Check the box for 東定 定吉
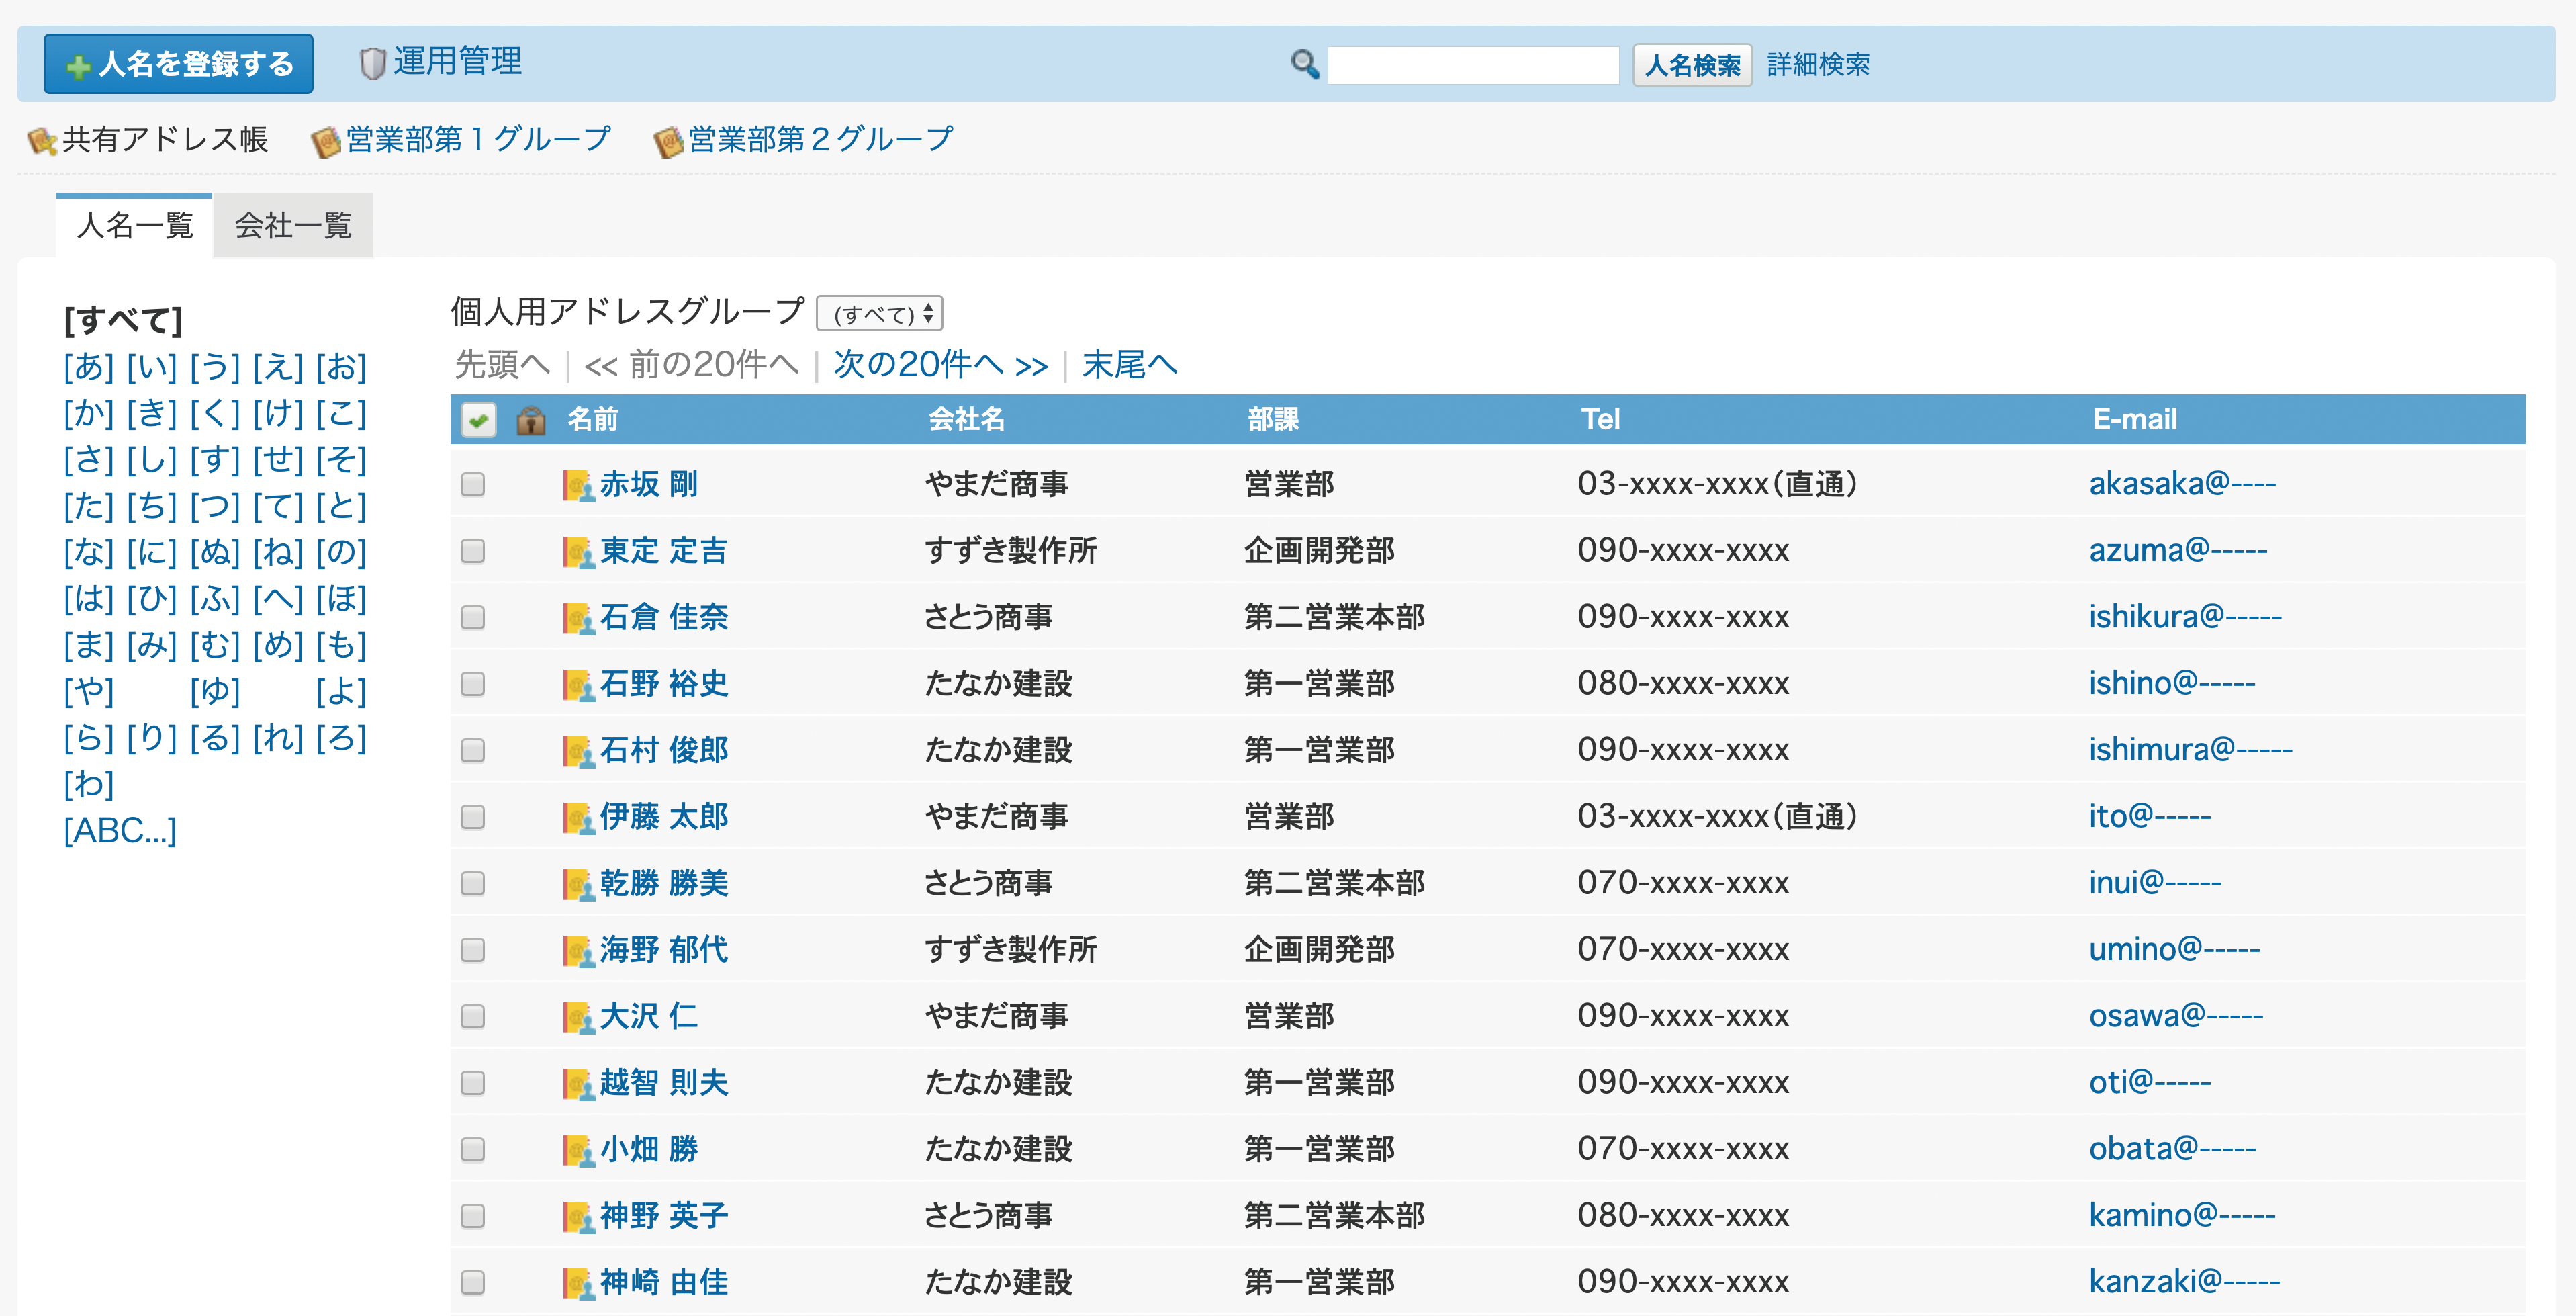The height and width of the screenshot is (1316, 2576). (x=473, y=551)
